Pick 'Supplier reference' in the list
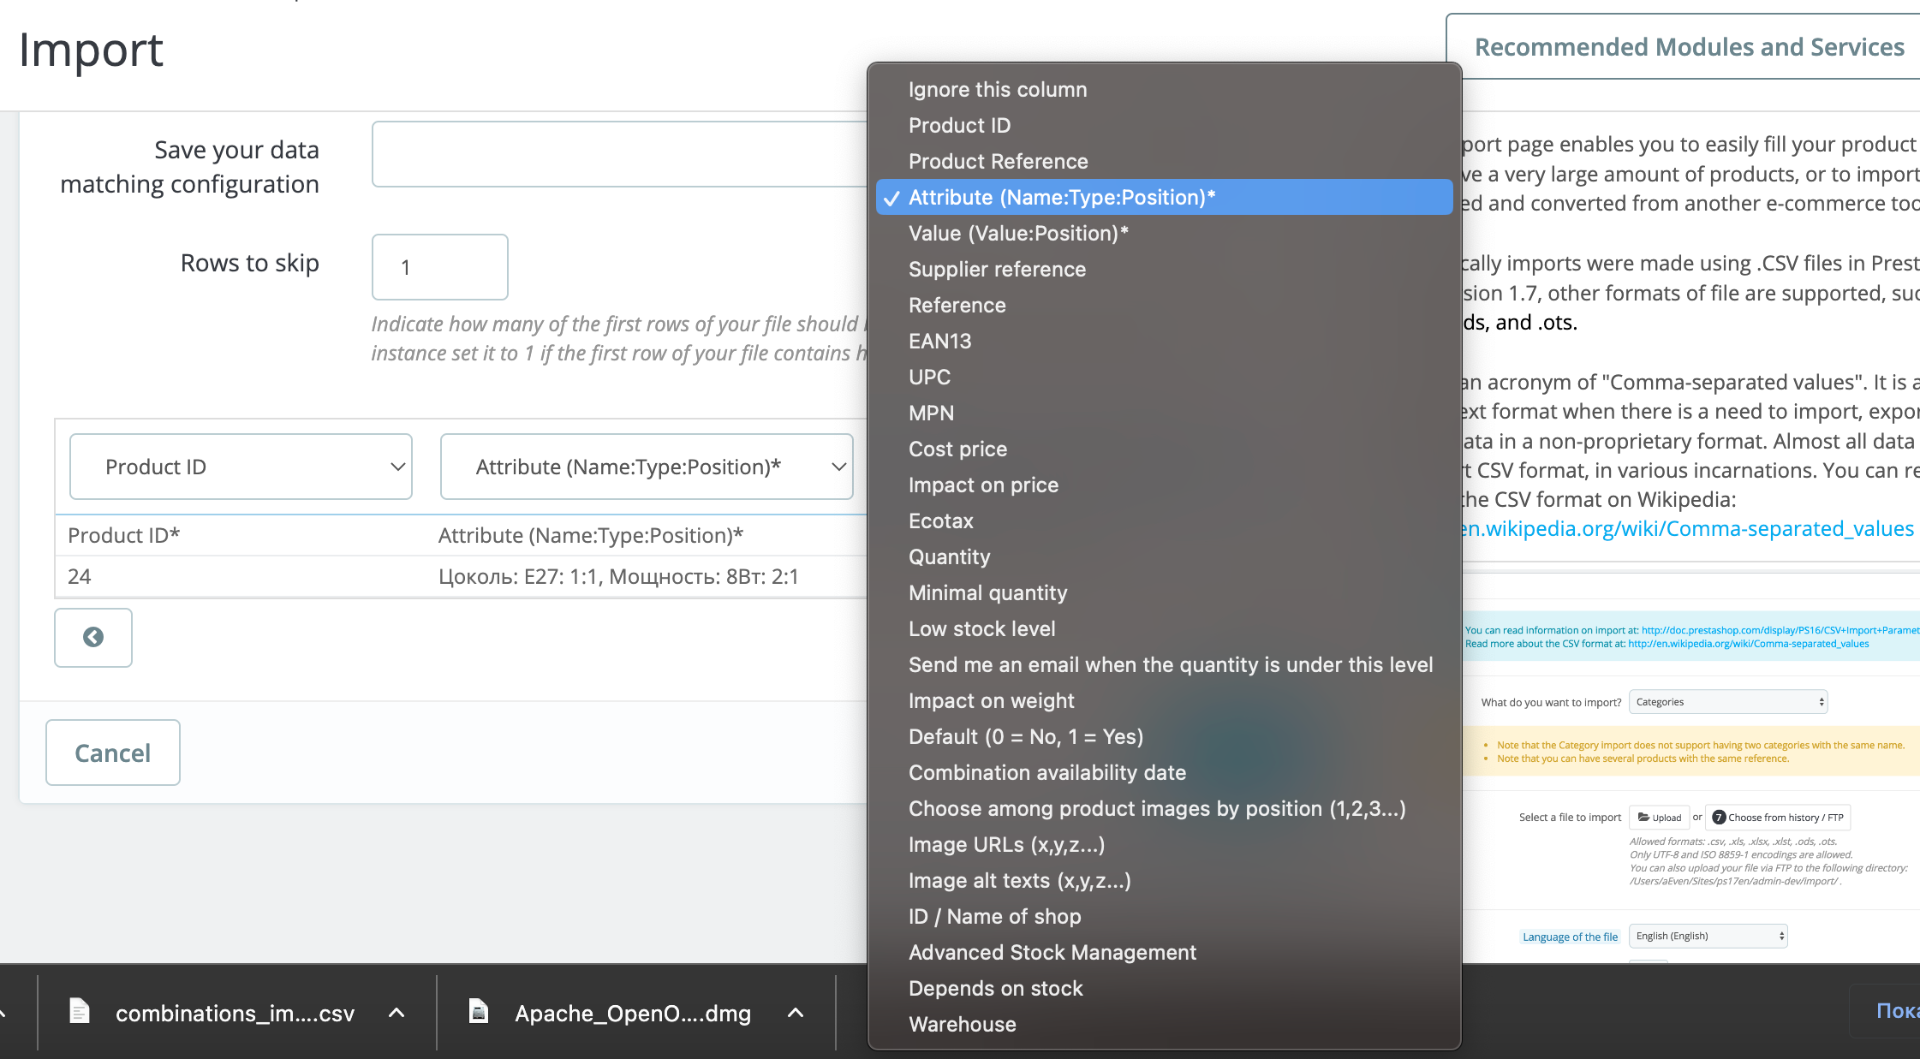 click(x=1164, y=270)
